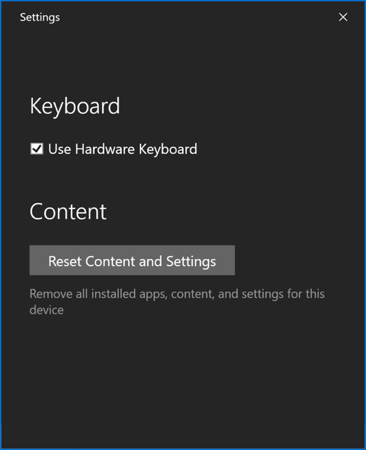Click 'Reset' word on the gray button

click(x=65, y=261)
